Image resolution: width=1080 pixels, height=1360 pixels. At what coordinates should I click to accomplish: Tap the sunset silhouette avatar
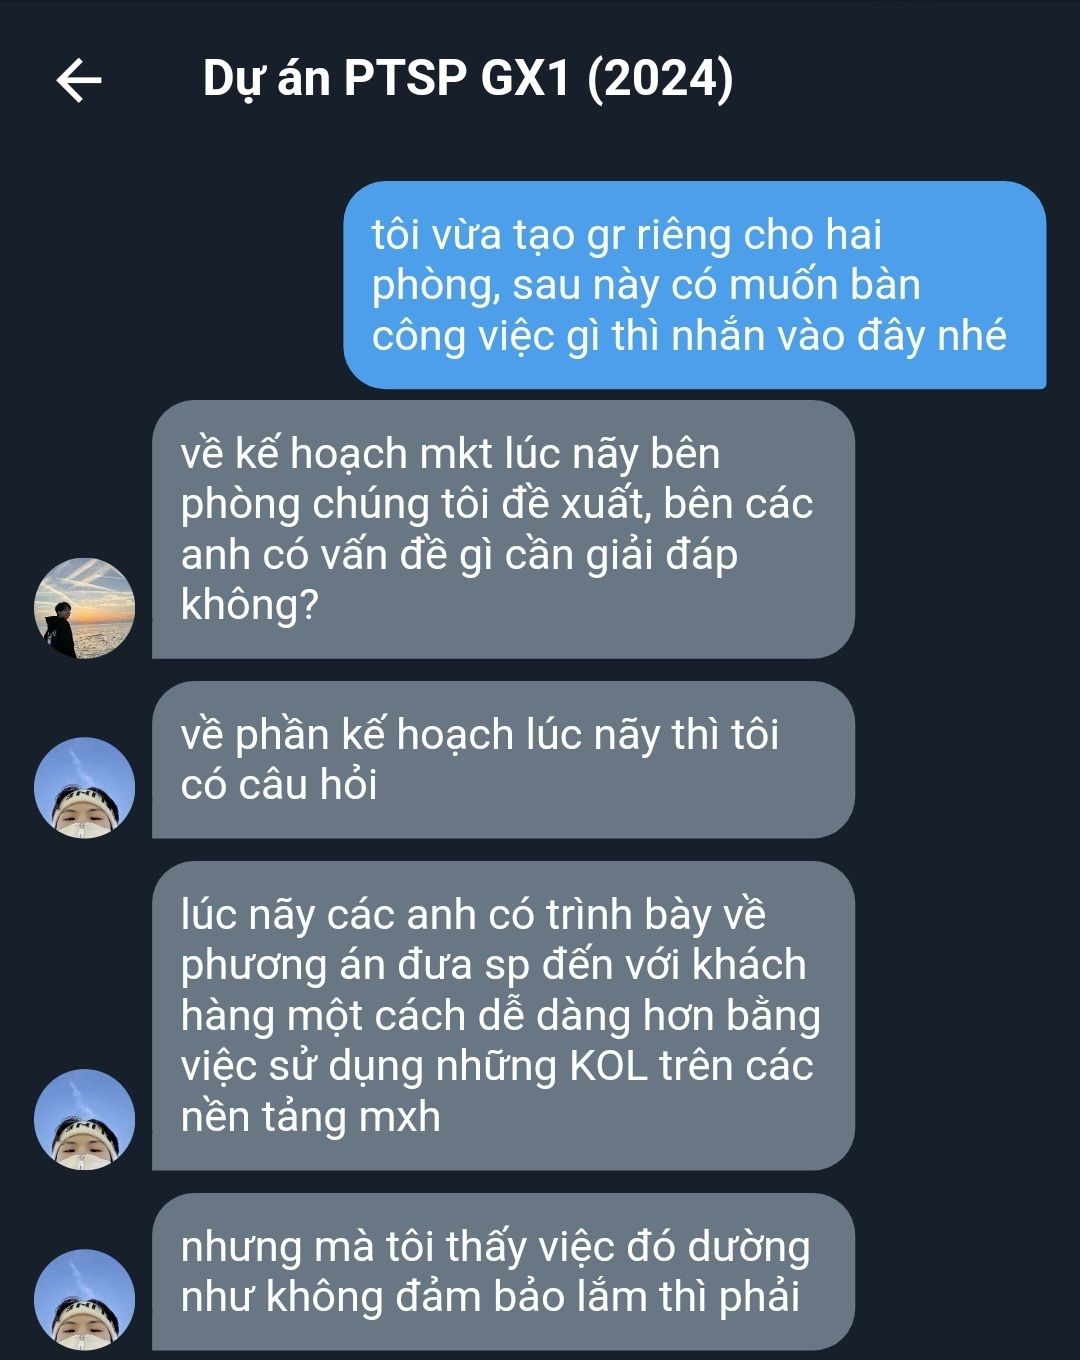click(x=84, y=608)
